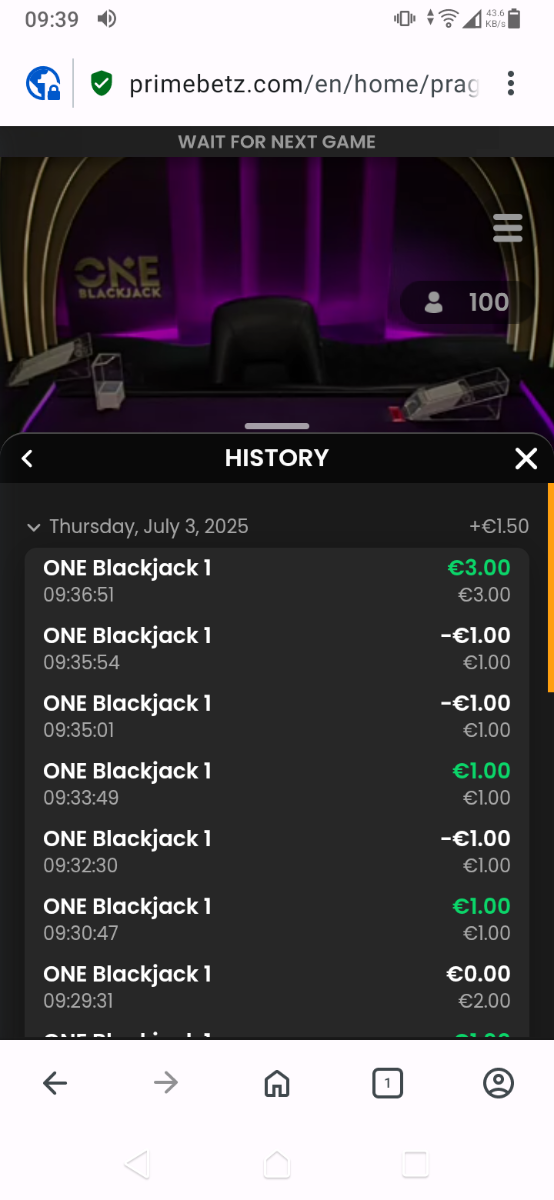Tap the globe privacy icon in the address bar
This screenshot has height=1200, width=554.
tap(43, 83)
